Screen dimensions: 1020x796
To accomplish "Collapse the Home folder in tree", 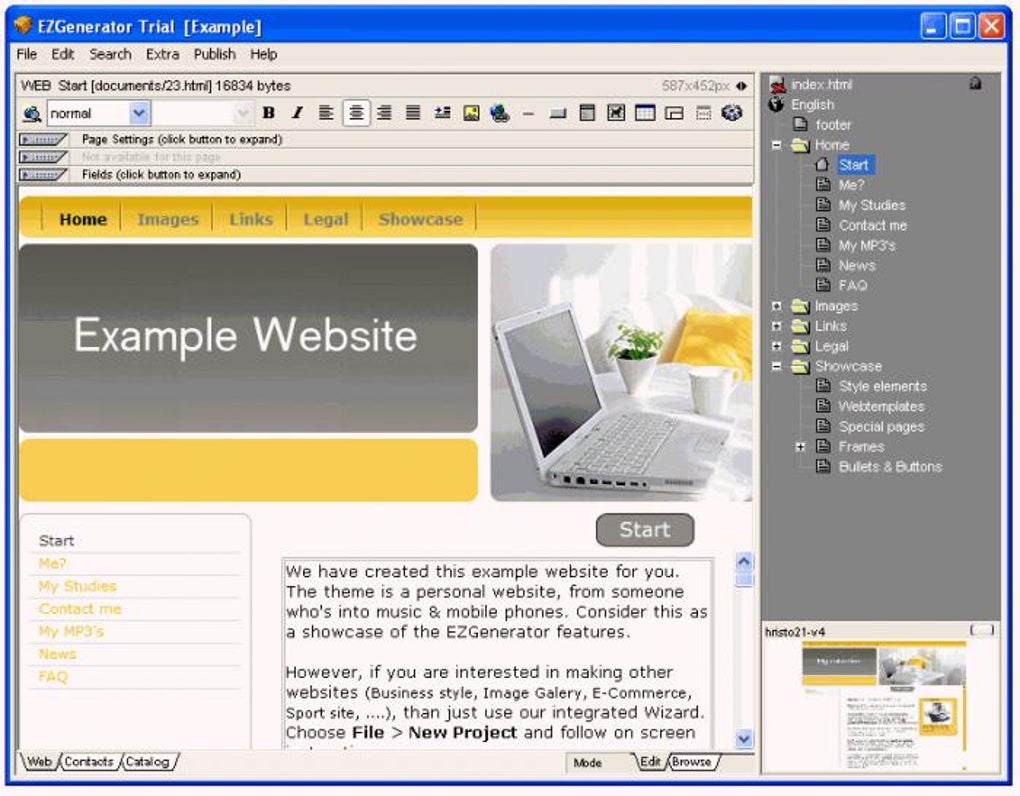I will 776,145.
